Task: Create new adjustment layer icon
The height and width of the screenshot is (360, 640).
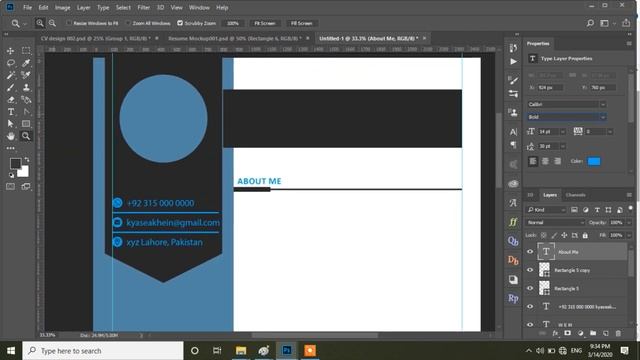Action: tap(580, 333)
